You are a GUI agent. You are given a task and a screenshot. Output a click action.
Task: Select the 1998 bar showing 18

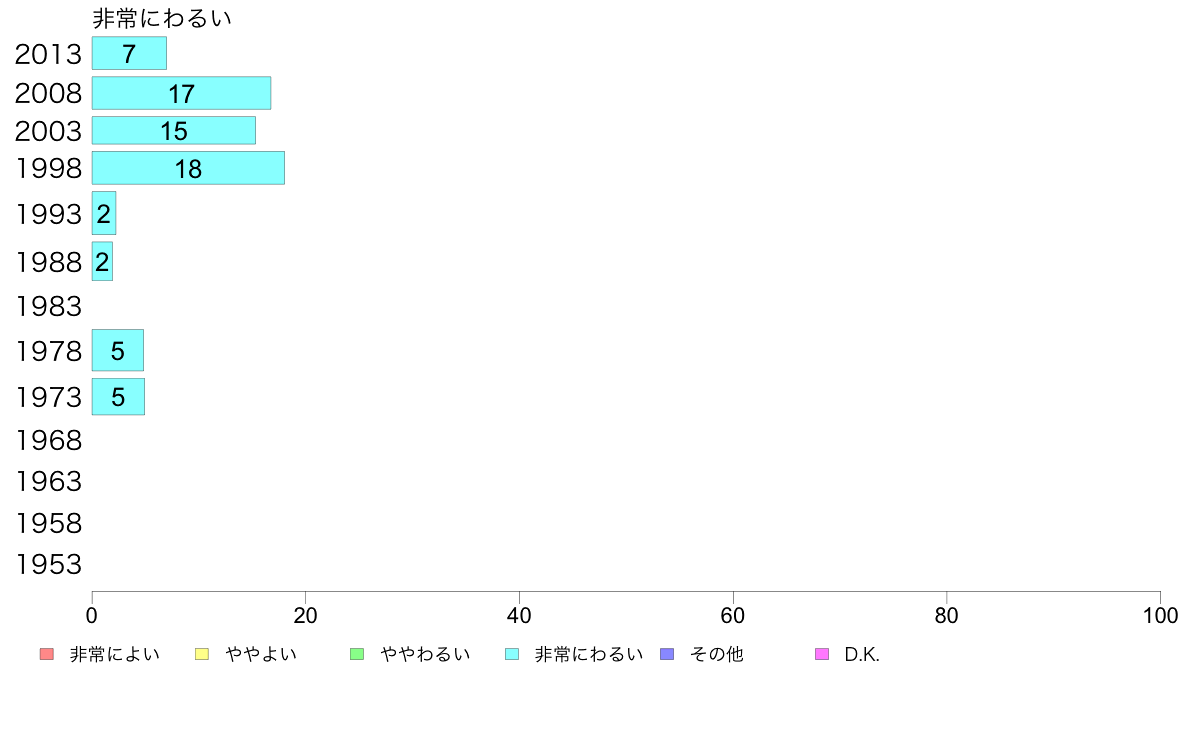(x=188, y=169)
